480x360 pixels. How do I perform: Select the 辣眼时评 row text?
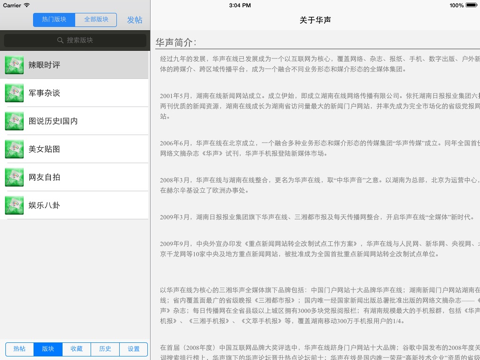44,65
